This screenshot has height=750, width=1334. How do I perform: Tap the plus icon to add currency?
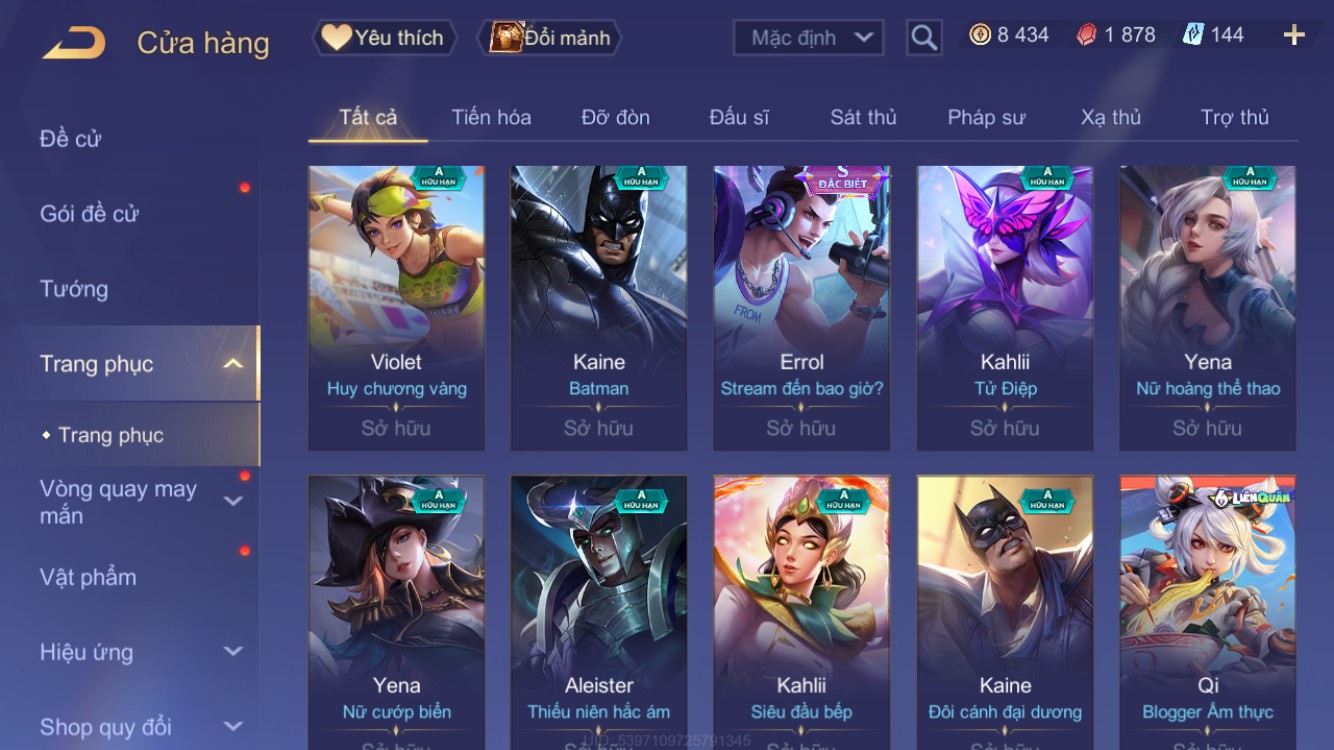pos(1294,35)
